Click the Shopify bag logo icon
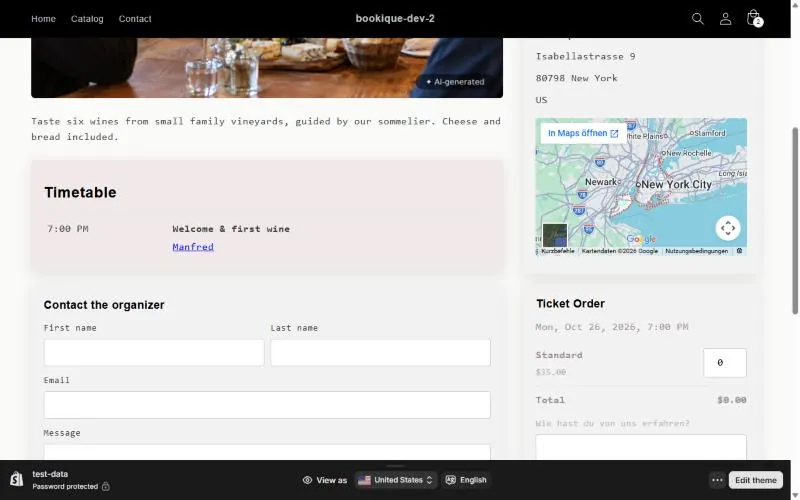Screen dimensions: 800x500 coord(16,480)
